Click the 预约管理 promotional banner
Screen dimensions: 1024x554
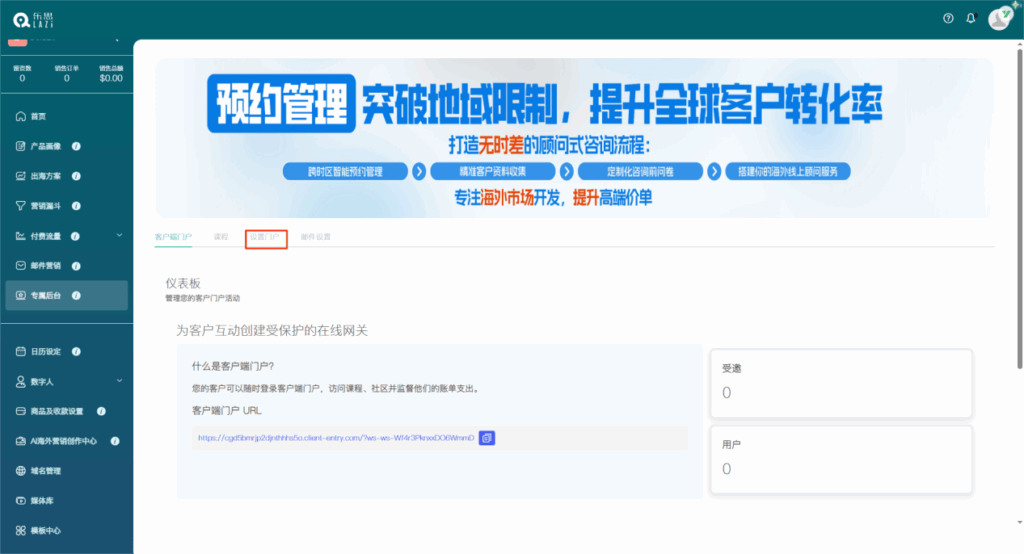click(574, 137)
